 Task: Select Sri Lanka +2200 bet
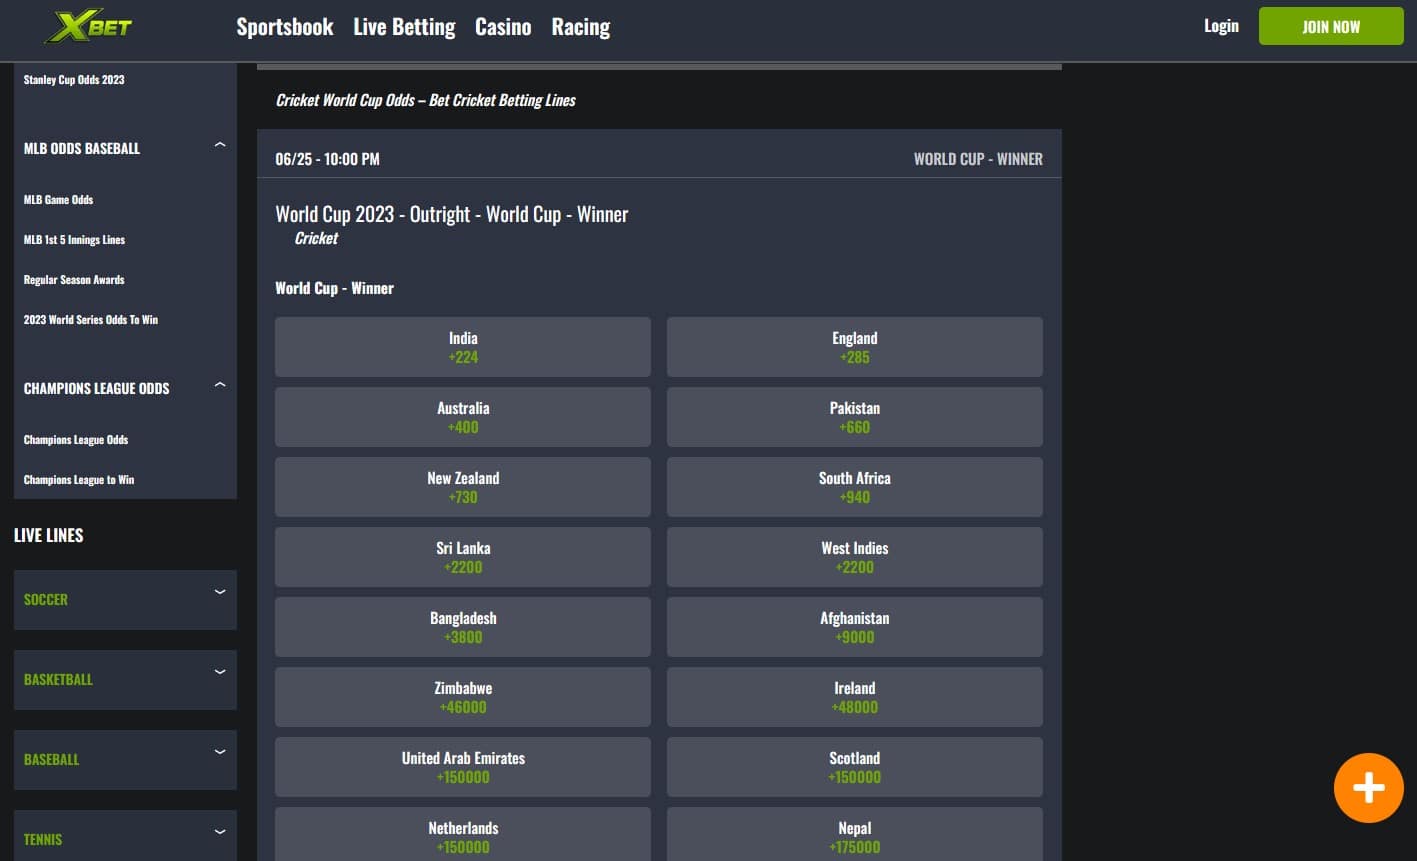tap(463, 557)
